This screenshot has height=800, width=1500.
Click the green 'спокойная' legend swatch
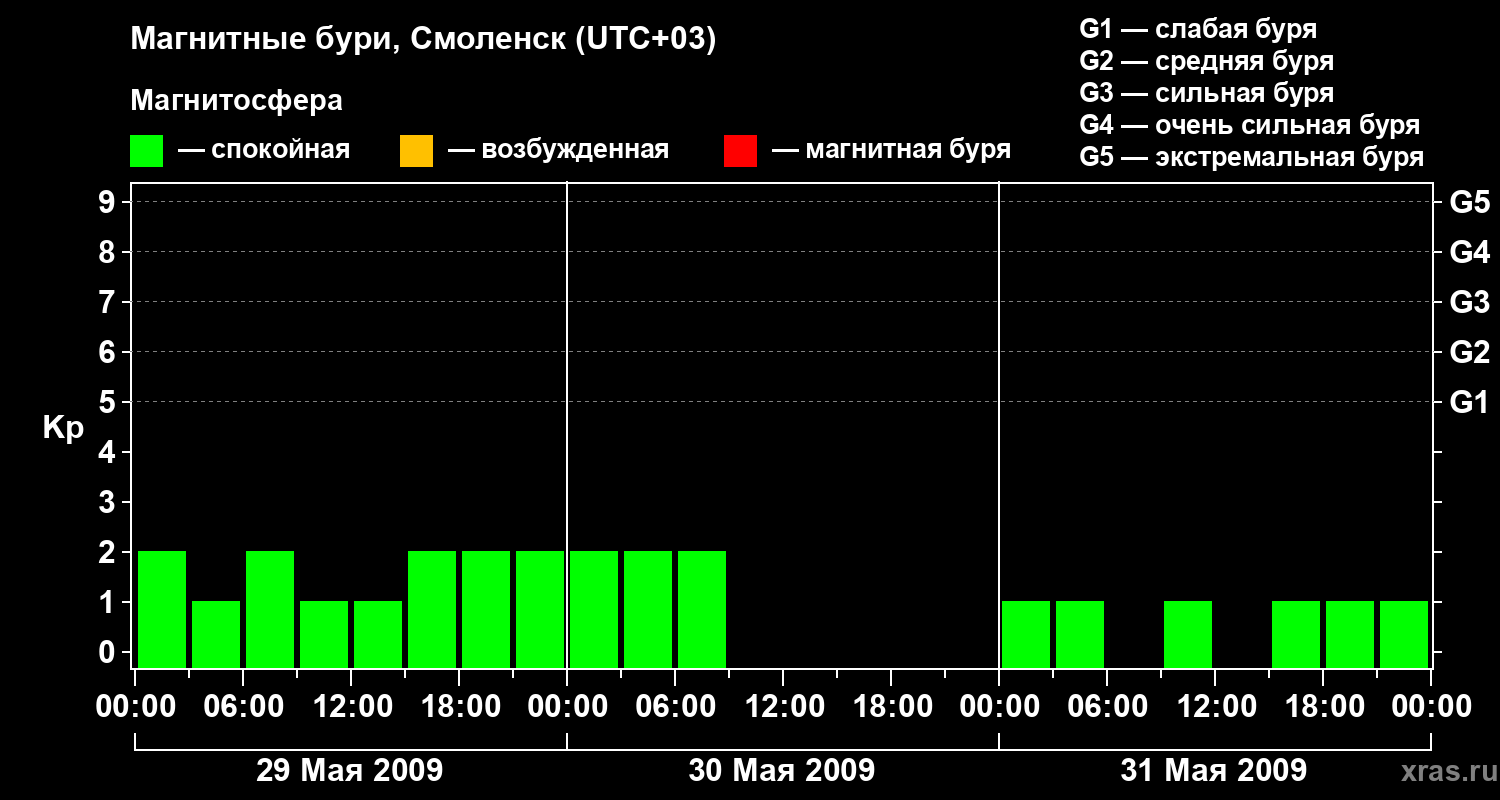pyautogui.click(x=146, y=151)
